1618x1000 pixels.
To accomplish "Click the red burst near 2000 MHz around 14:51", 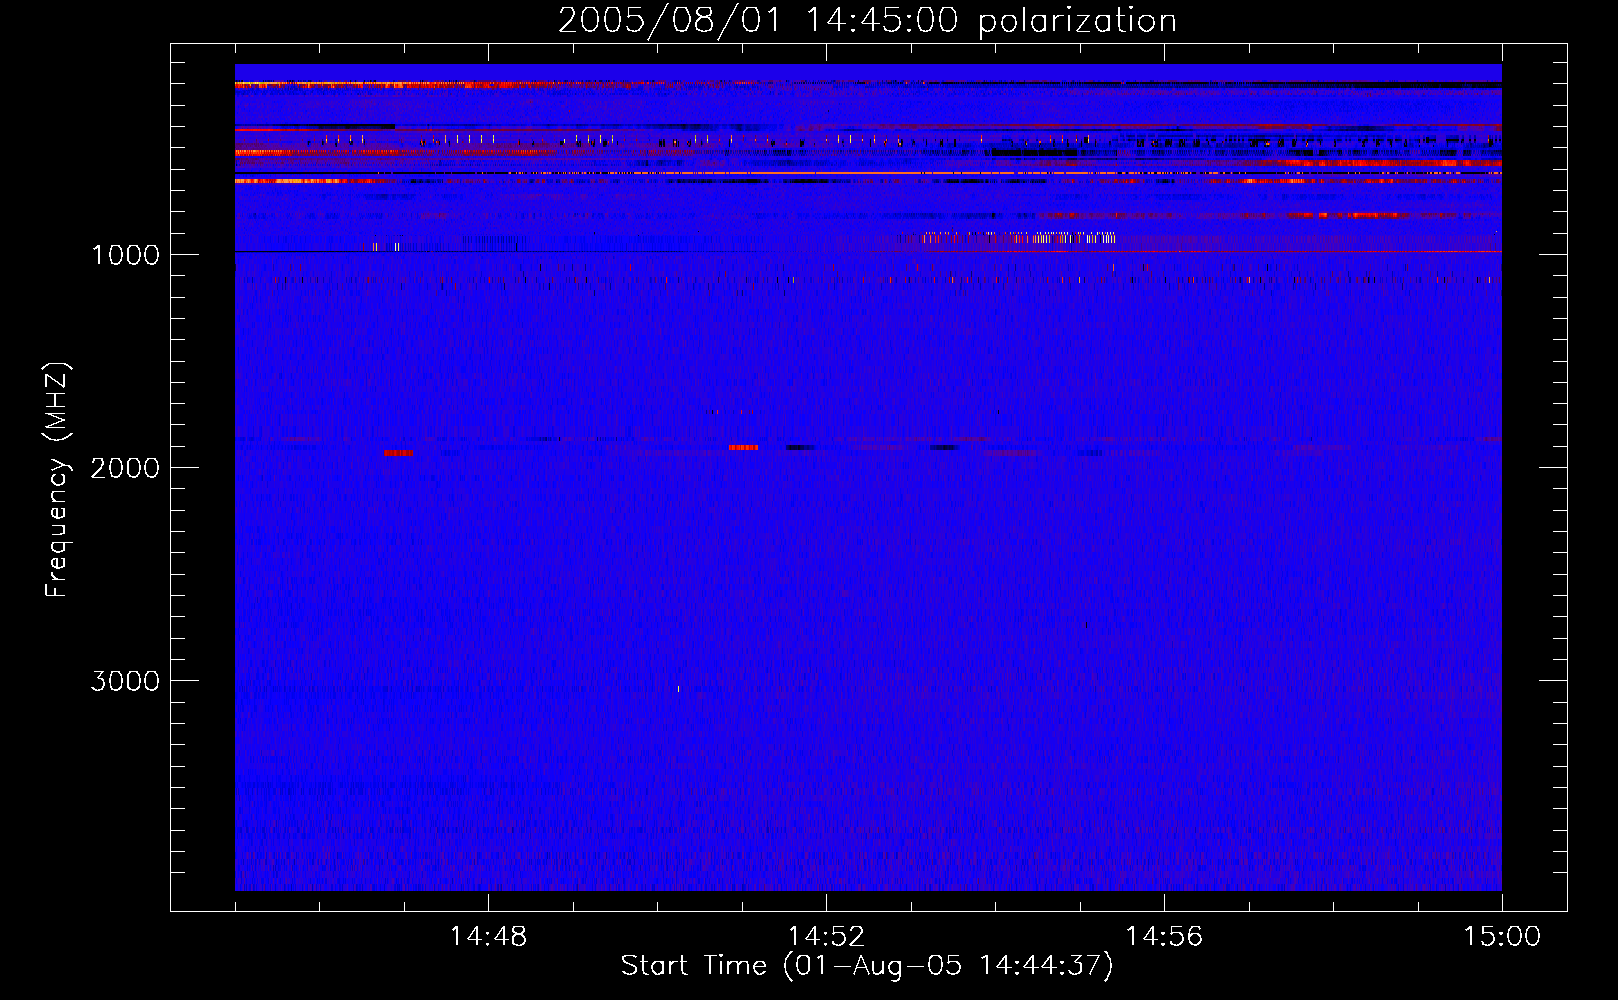I will (x=743, y=447).
